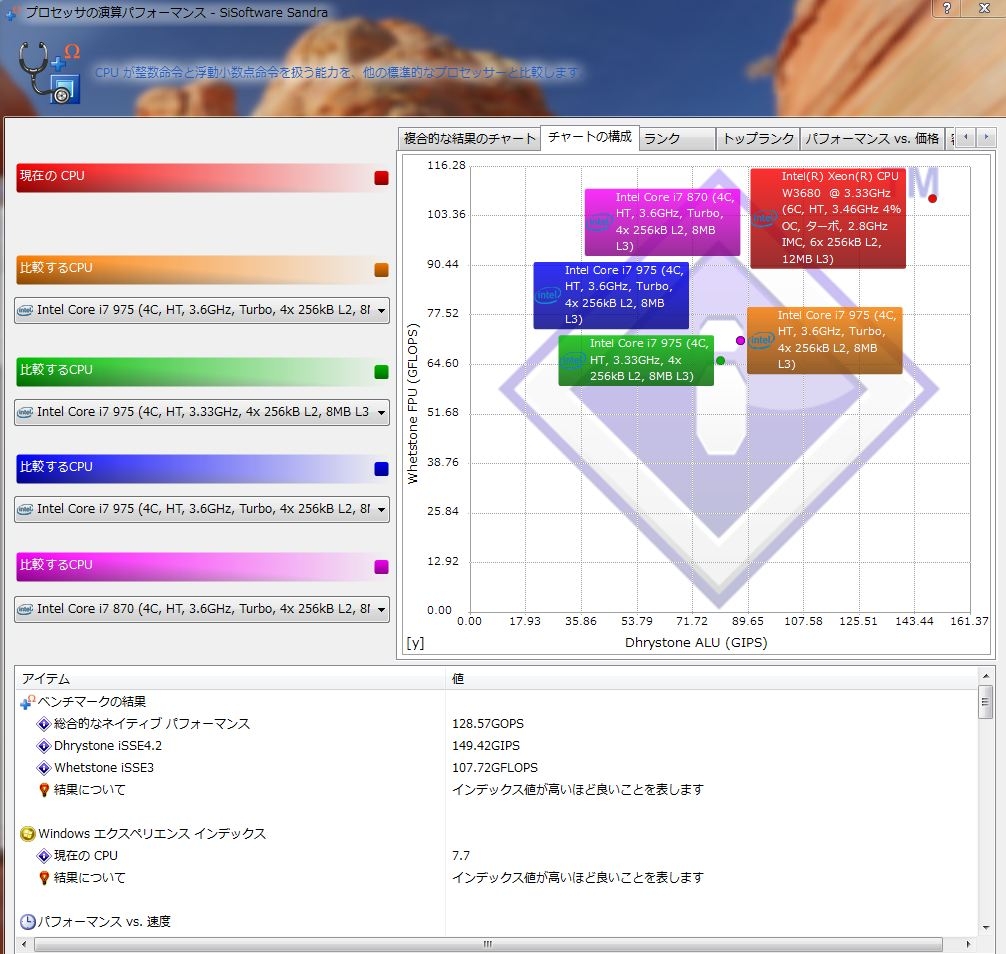Click diamond icon beside Whetstone iSSE3
Image resolution: width=1006 pixels, height=954 pixels.
[x=44, y=768]
